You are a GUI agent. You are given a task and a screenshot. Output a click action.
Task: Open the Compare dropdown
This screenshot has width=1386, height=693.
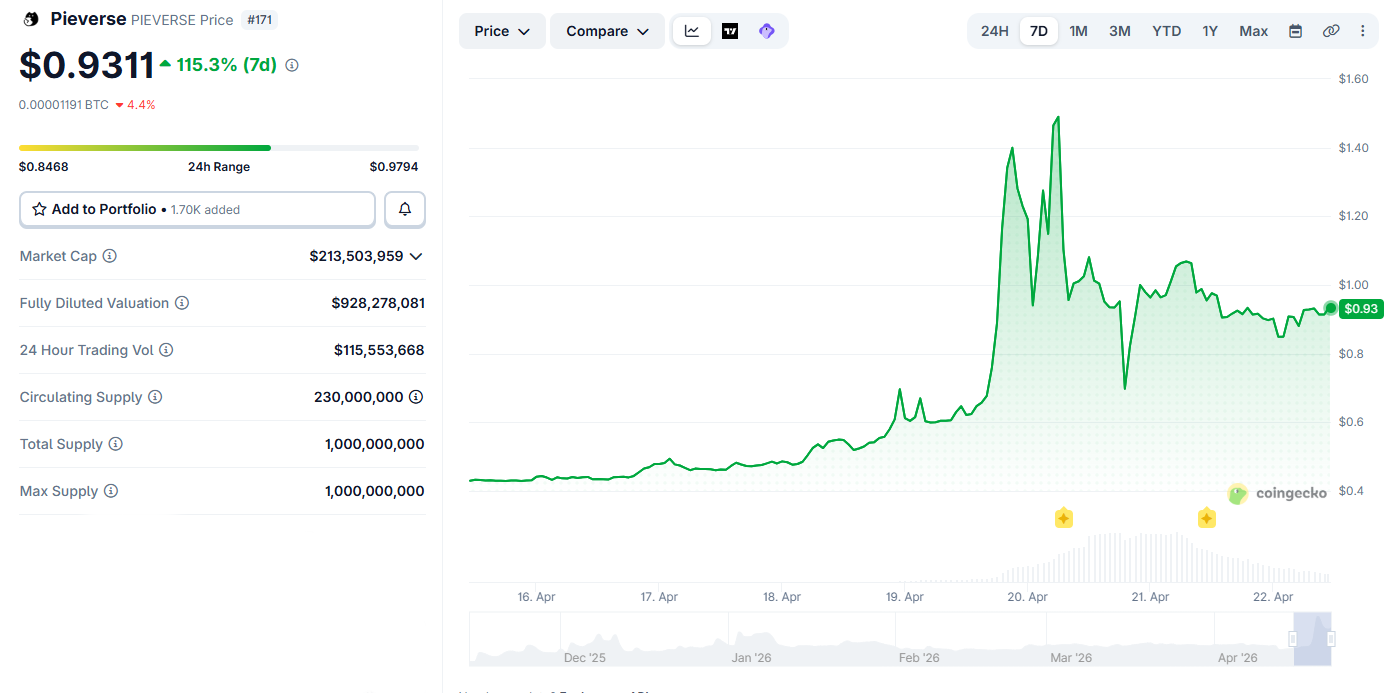click(607, 31)
